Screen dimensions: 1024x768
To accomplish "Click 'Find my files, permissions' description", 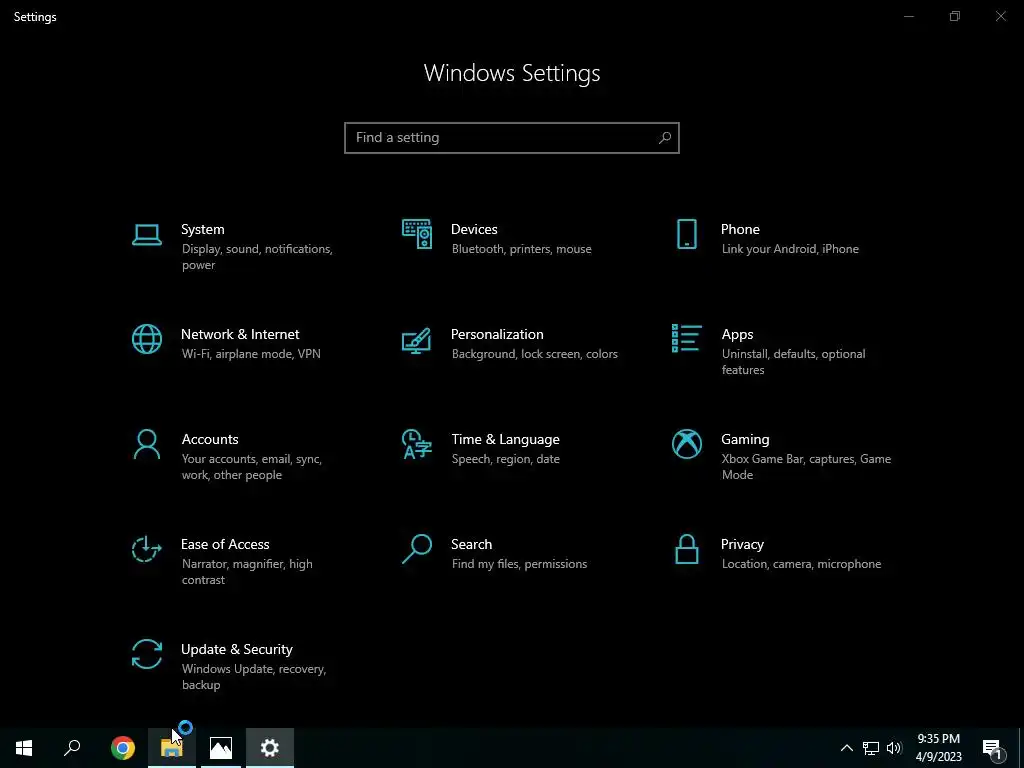I will coord(519,564).
